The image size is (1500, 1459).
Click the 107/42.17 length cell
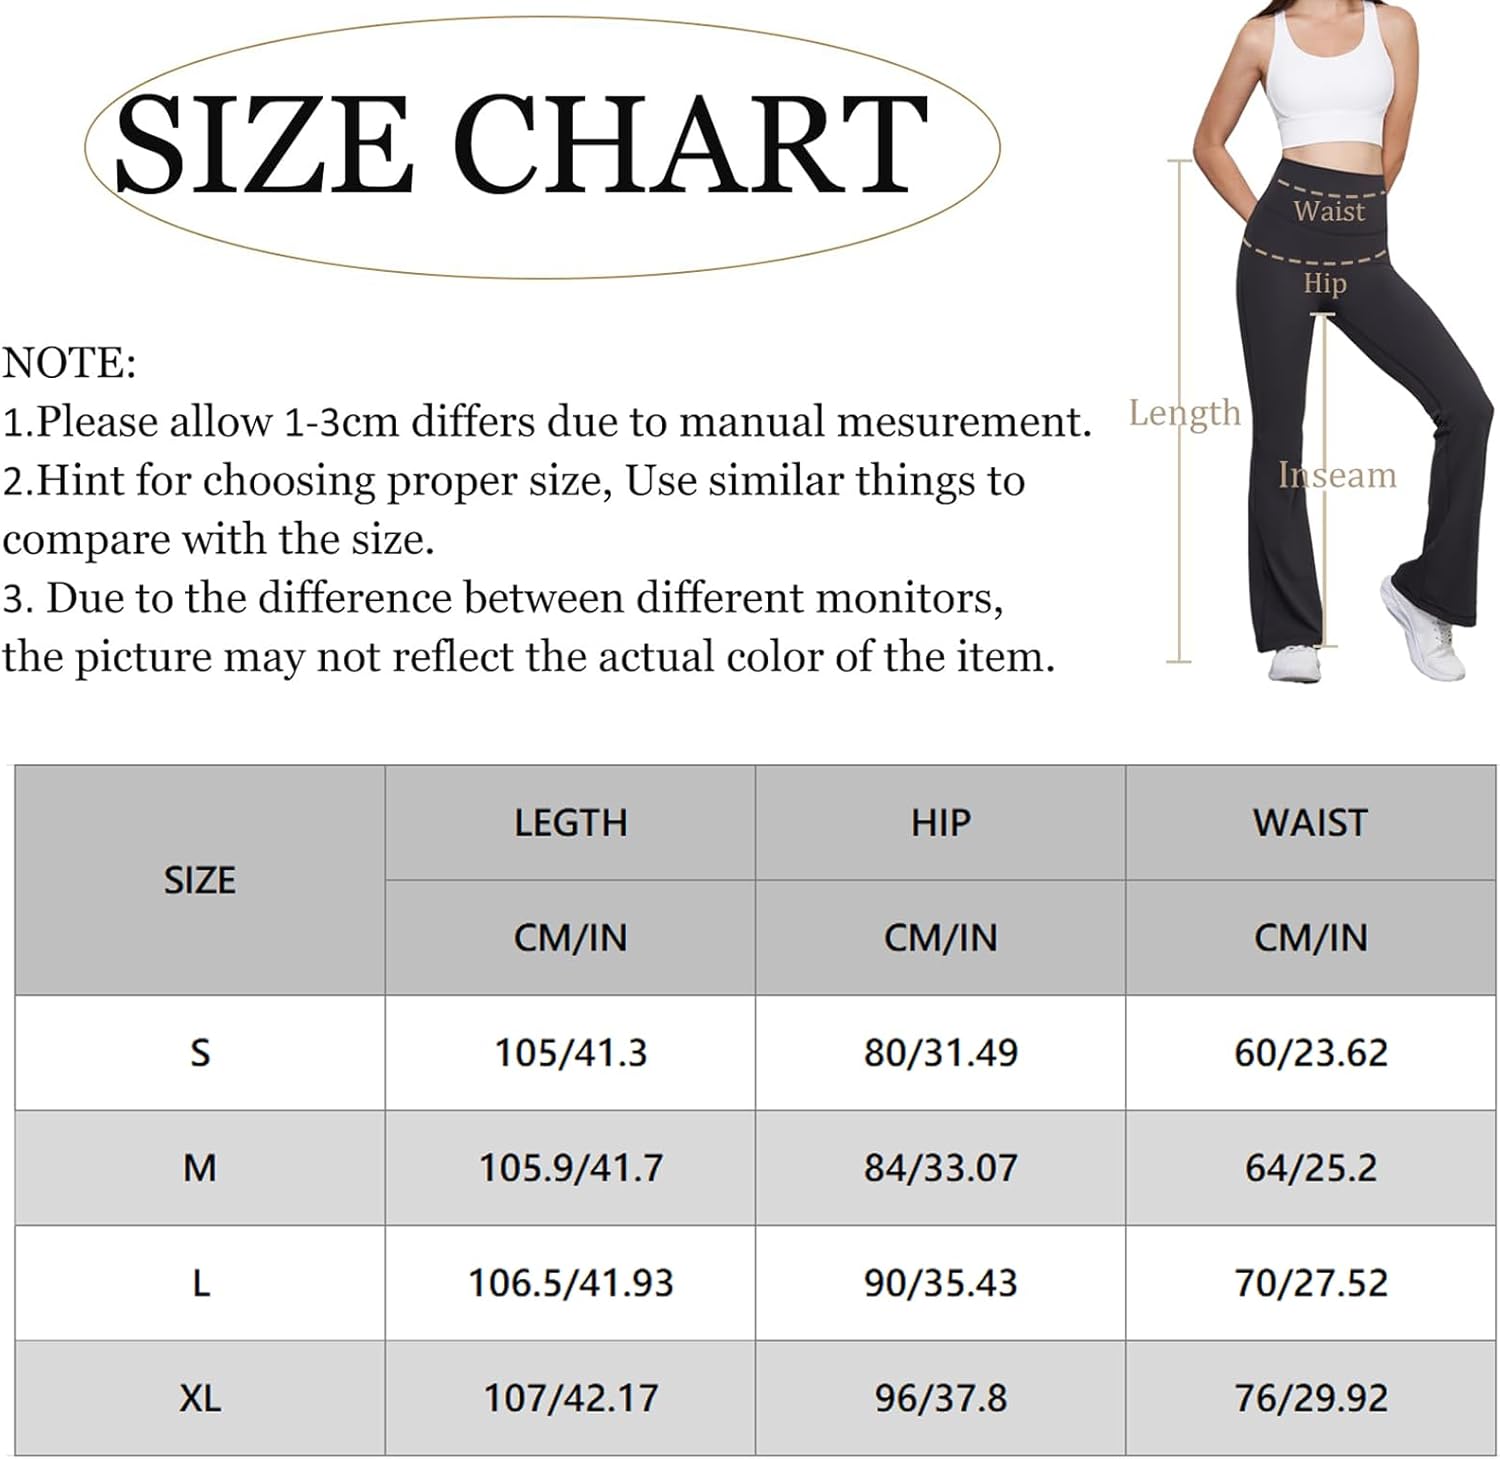571,1398
